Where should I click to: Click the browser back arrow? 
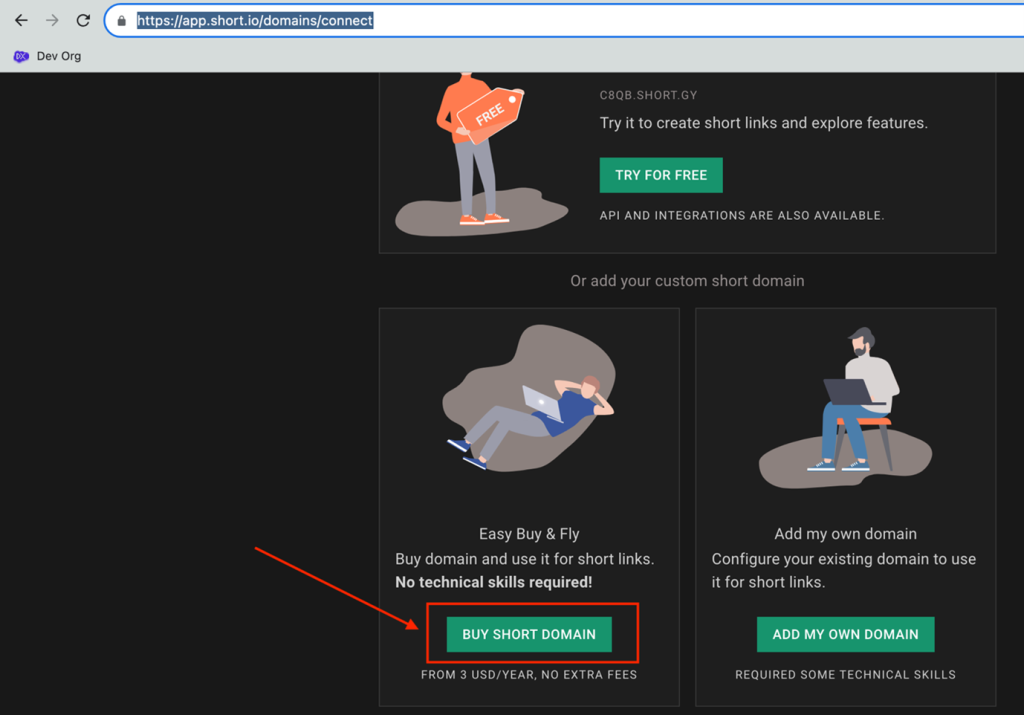[21, 20]
